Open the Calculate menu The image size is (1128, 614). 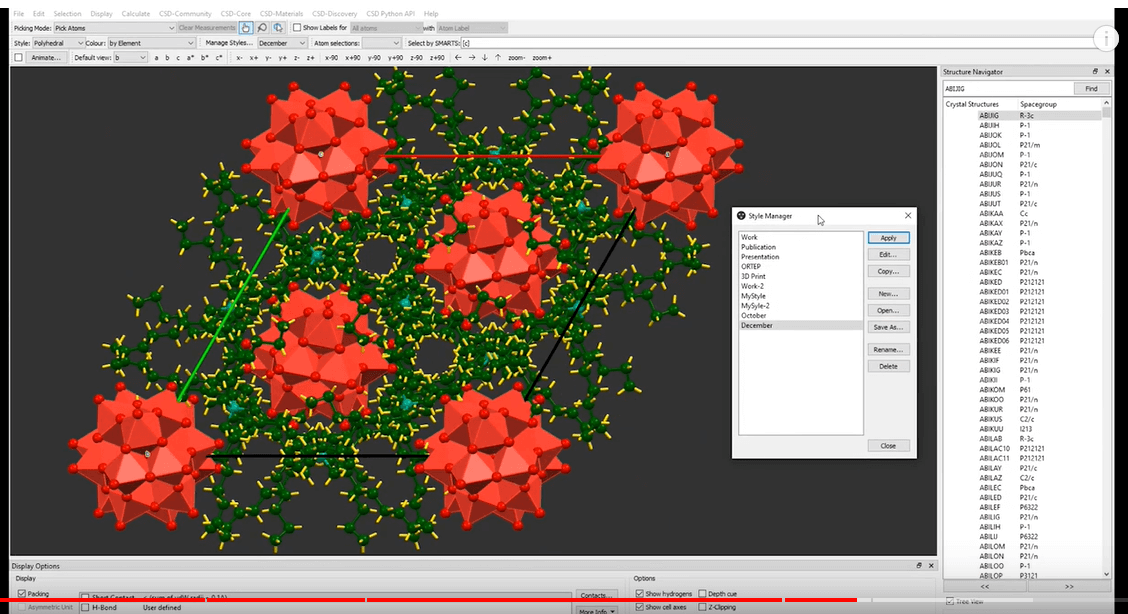pyautogui.click(x=135, y=14)
